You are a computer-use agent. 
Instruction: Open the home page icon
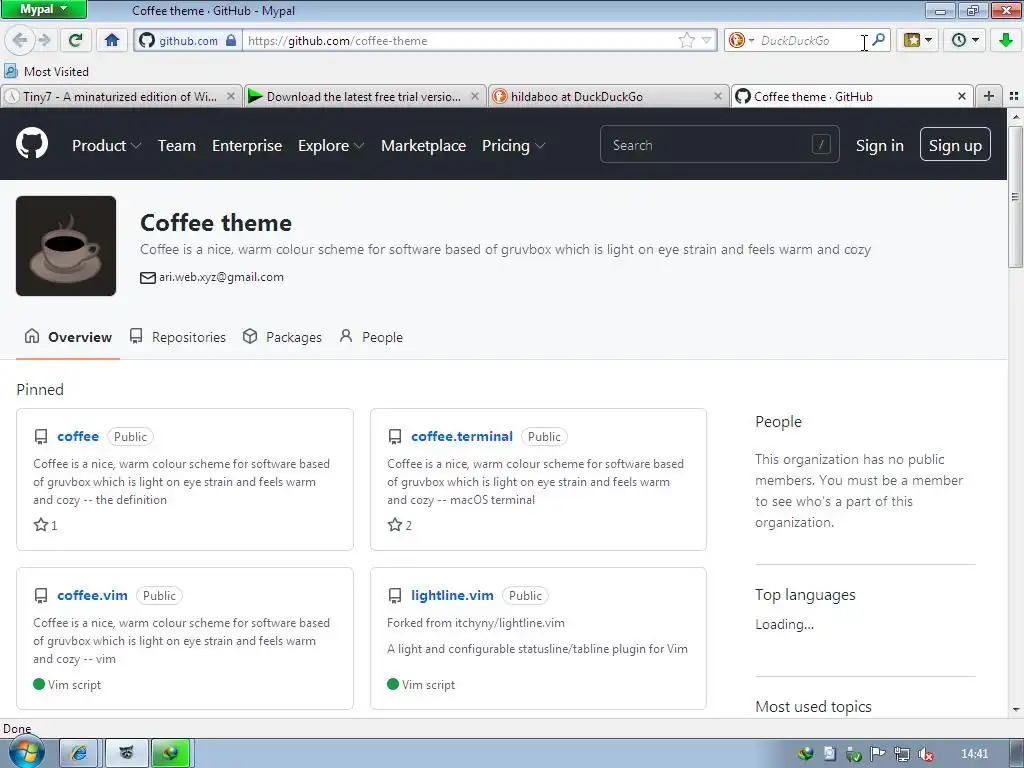click(x=112, y=40)
